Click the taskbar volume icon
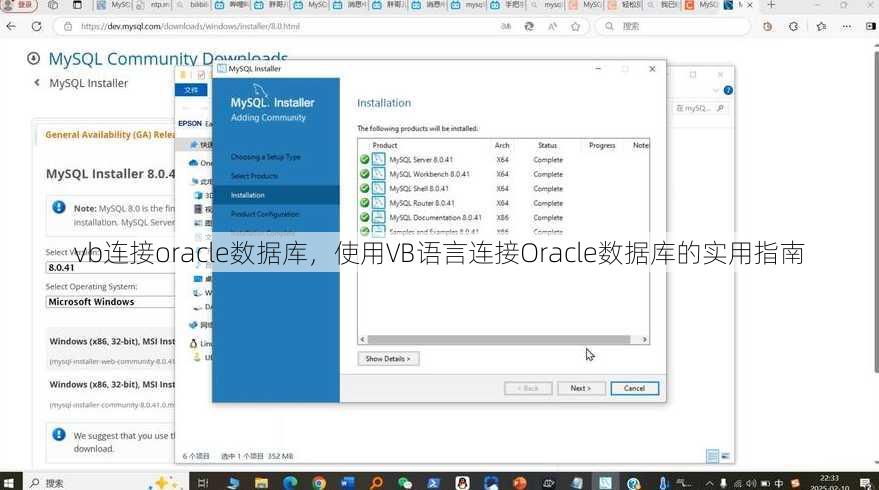Image resolution: width=879 pixels, height=490 pixels. [751, 483]
